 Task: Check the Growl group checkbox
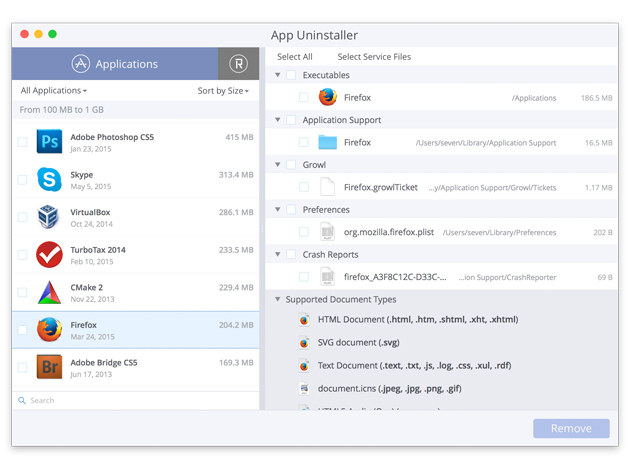coord(291,165)
